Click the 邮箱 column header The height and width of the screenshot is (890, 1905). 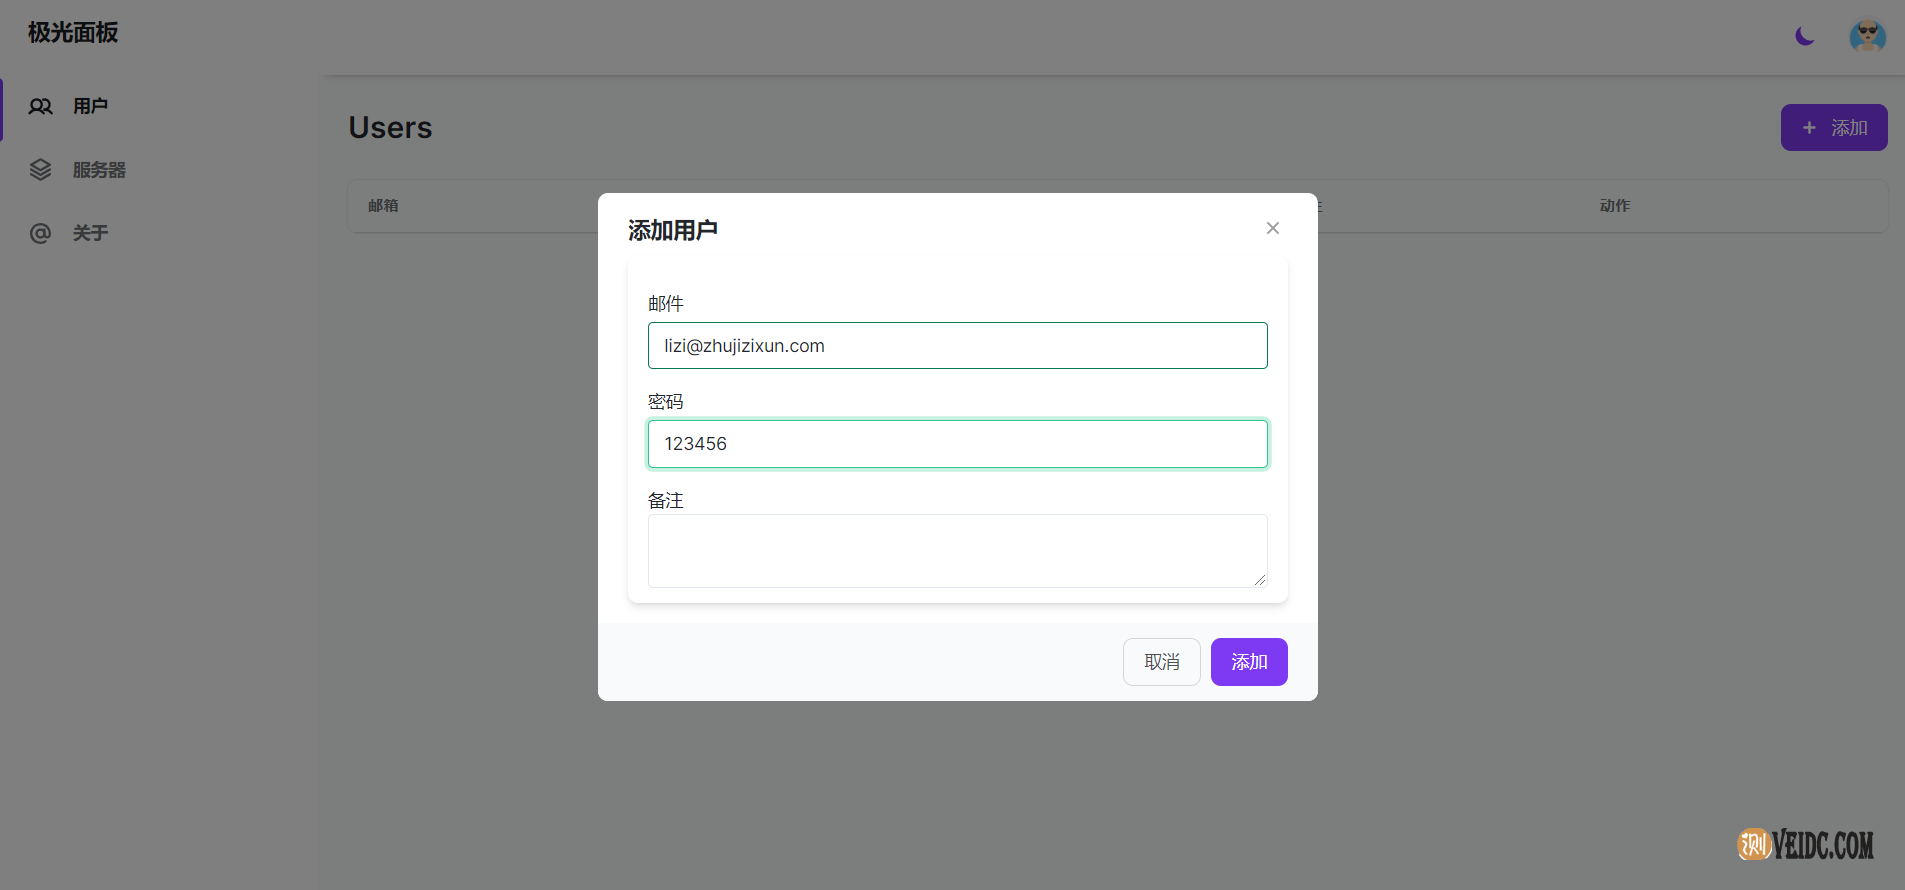coord(383,206)
